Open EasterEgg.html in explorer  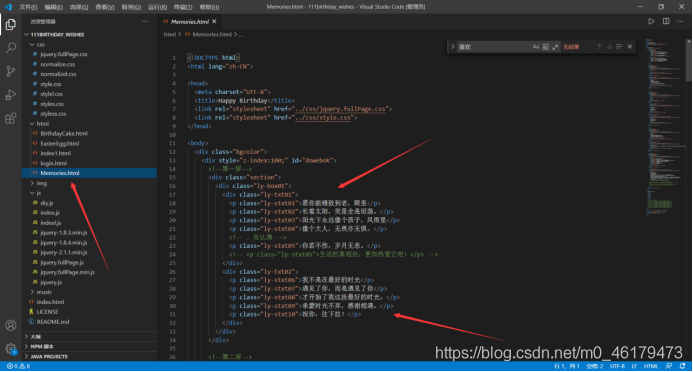click(x=60, y=144)
